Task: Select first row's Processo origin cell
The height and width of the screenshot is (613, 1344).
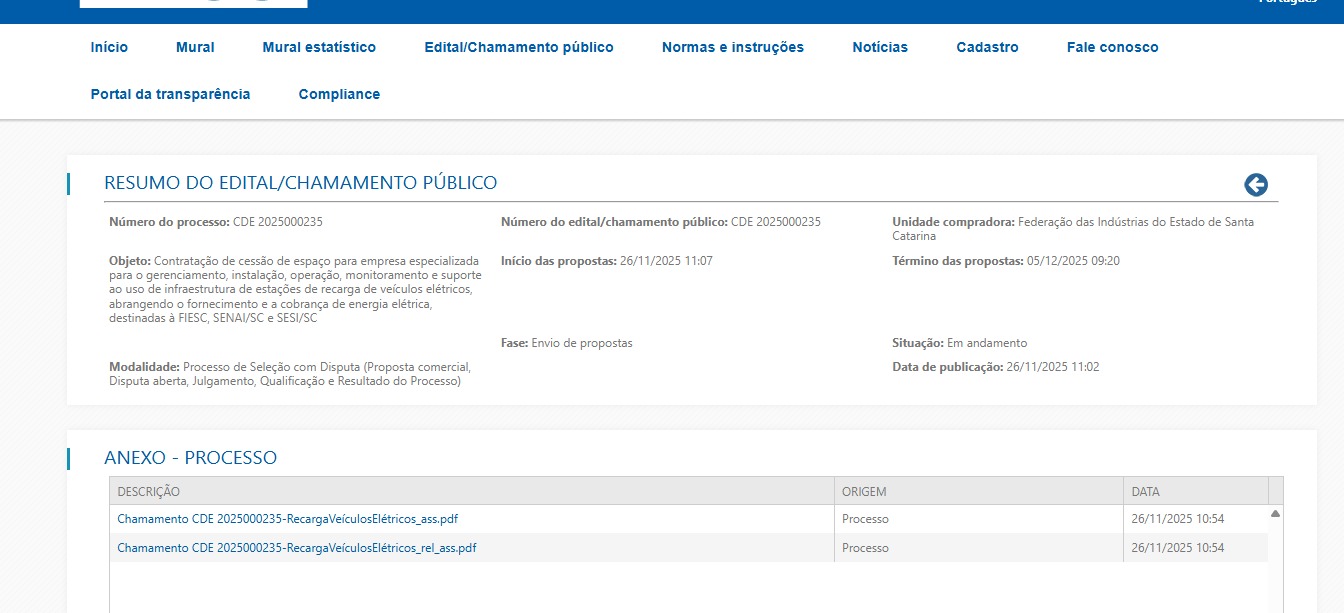Action: tap(865, 519)
